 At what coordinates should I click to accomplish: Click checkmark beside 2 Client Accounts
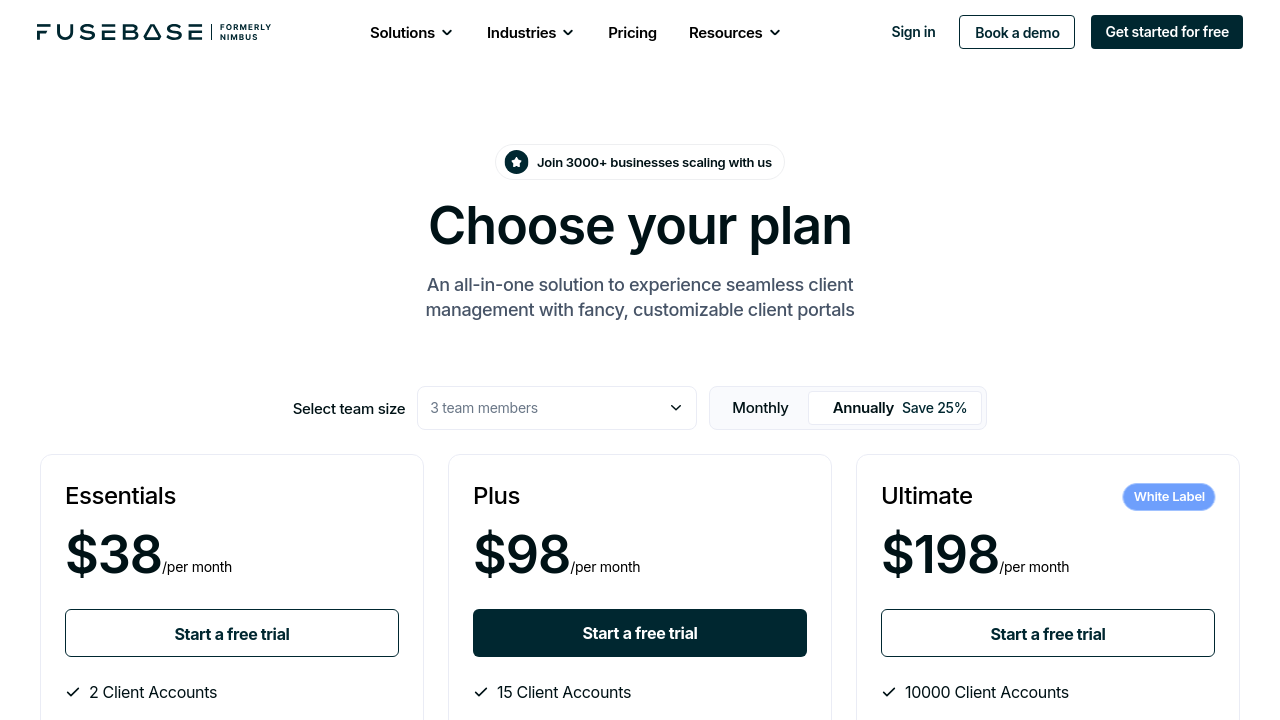[73, 692]
